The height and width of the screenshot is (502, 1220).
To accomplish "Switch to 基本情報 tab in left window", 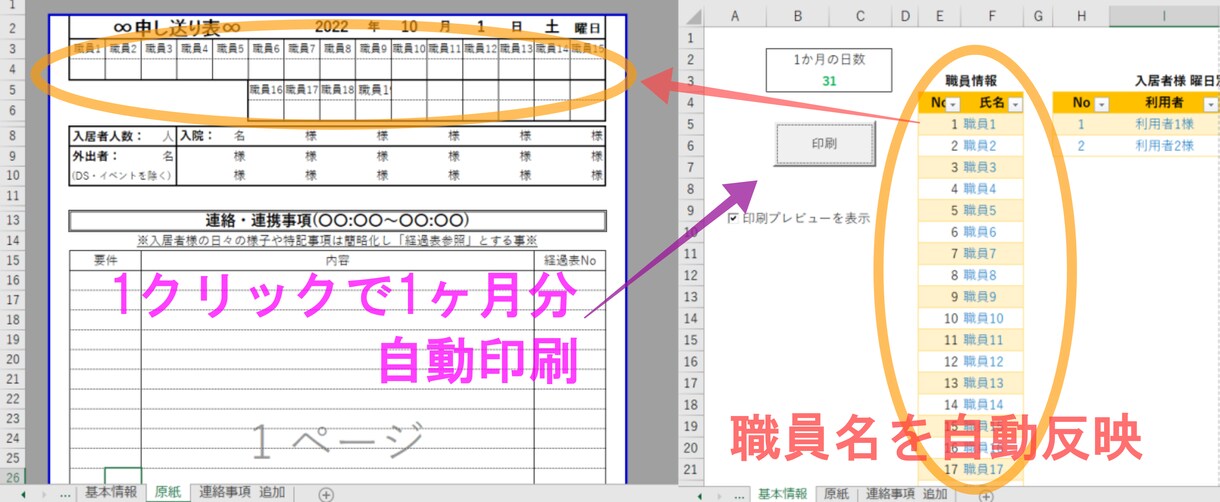I will 110,492.
